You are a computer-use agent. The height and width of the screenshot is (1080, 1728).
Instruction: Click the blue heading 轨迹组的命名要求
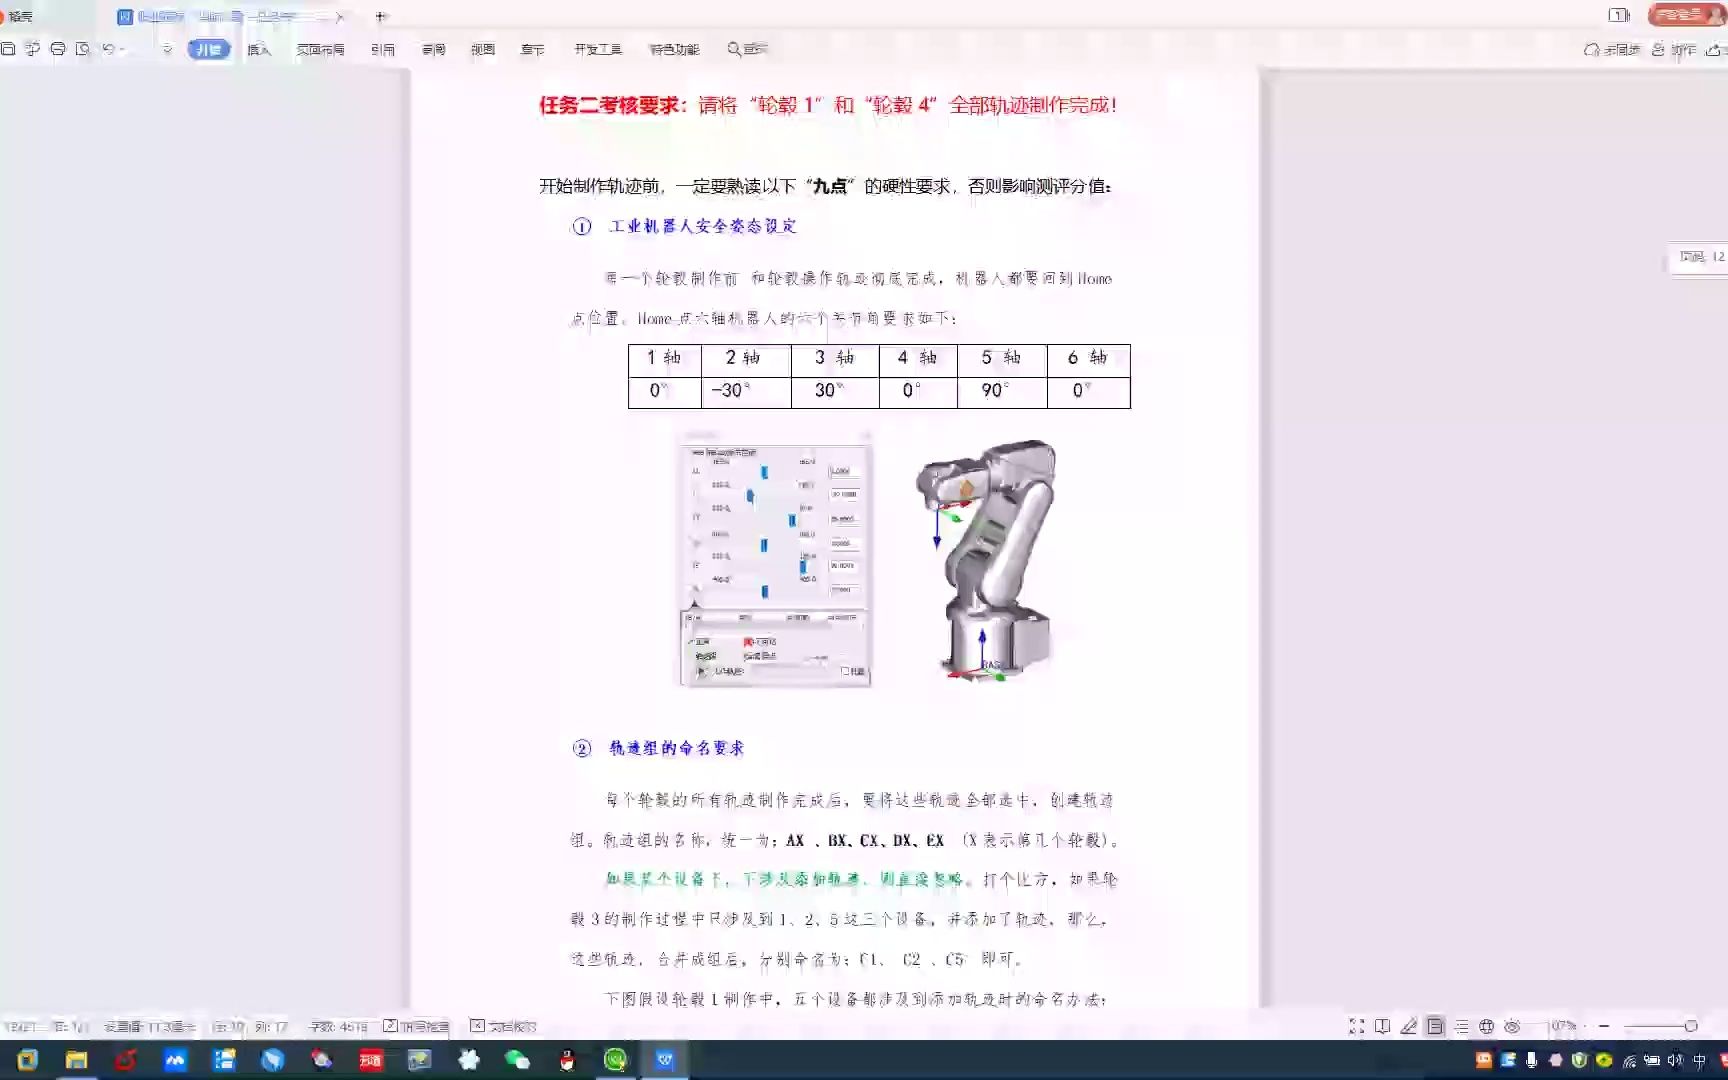pos(677,748)
